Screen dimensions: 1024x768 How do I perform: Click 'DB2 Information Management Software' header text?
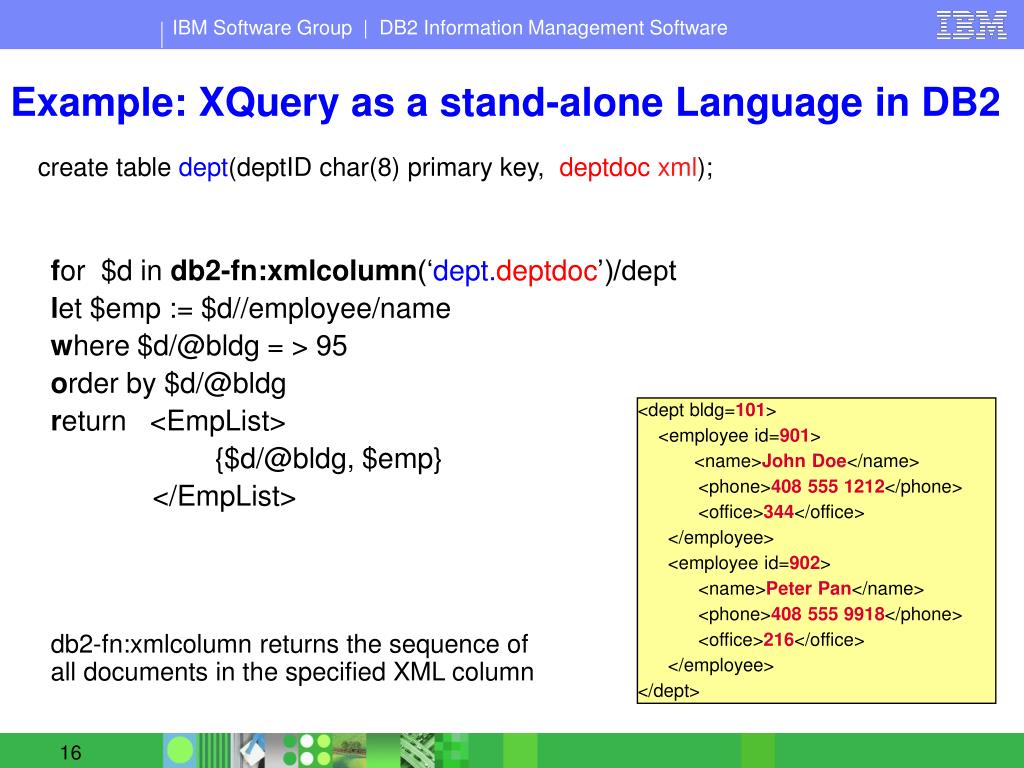coord(553,28)
